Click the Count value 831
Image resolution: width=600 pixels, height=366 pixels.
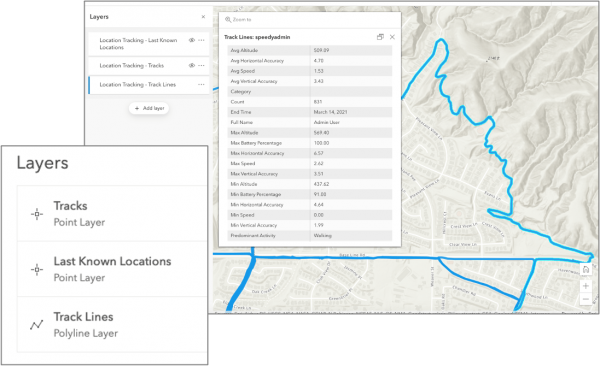[318, 102]
